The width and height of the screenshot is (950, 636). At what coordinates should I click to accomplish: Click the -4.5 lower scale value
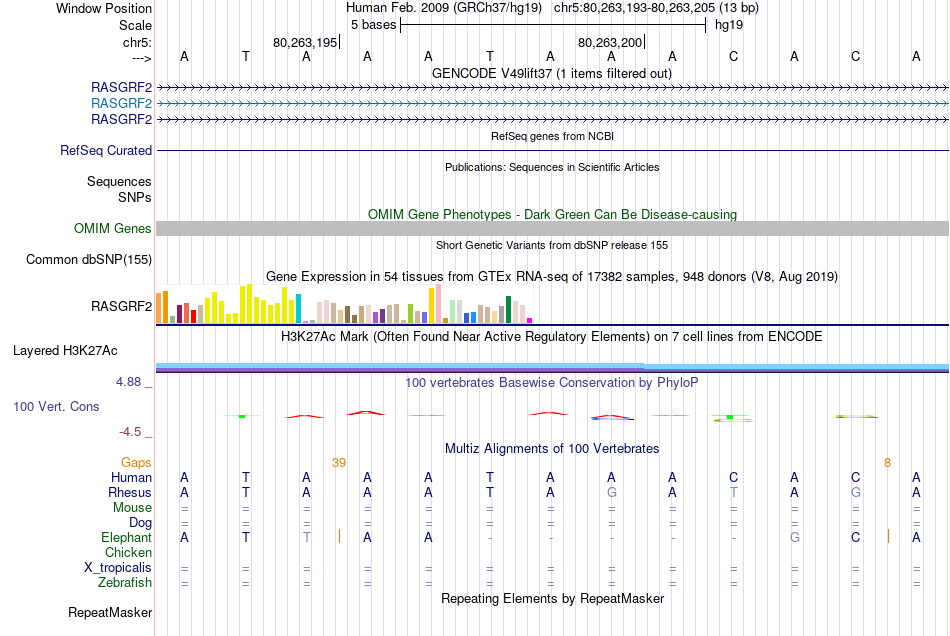[x=130, y=432]
